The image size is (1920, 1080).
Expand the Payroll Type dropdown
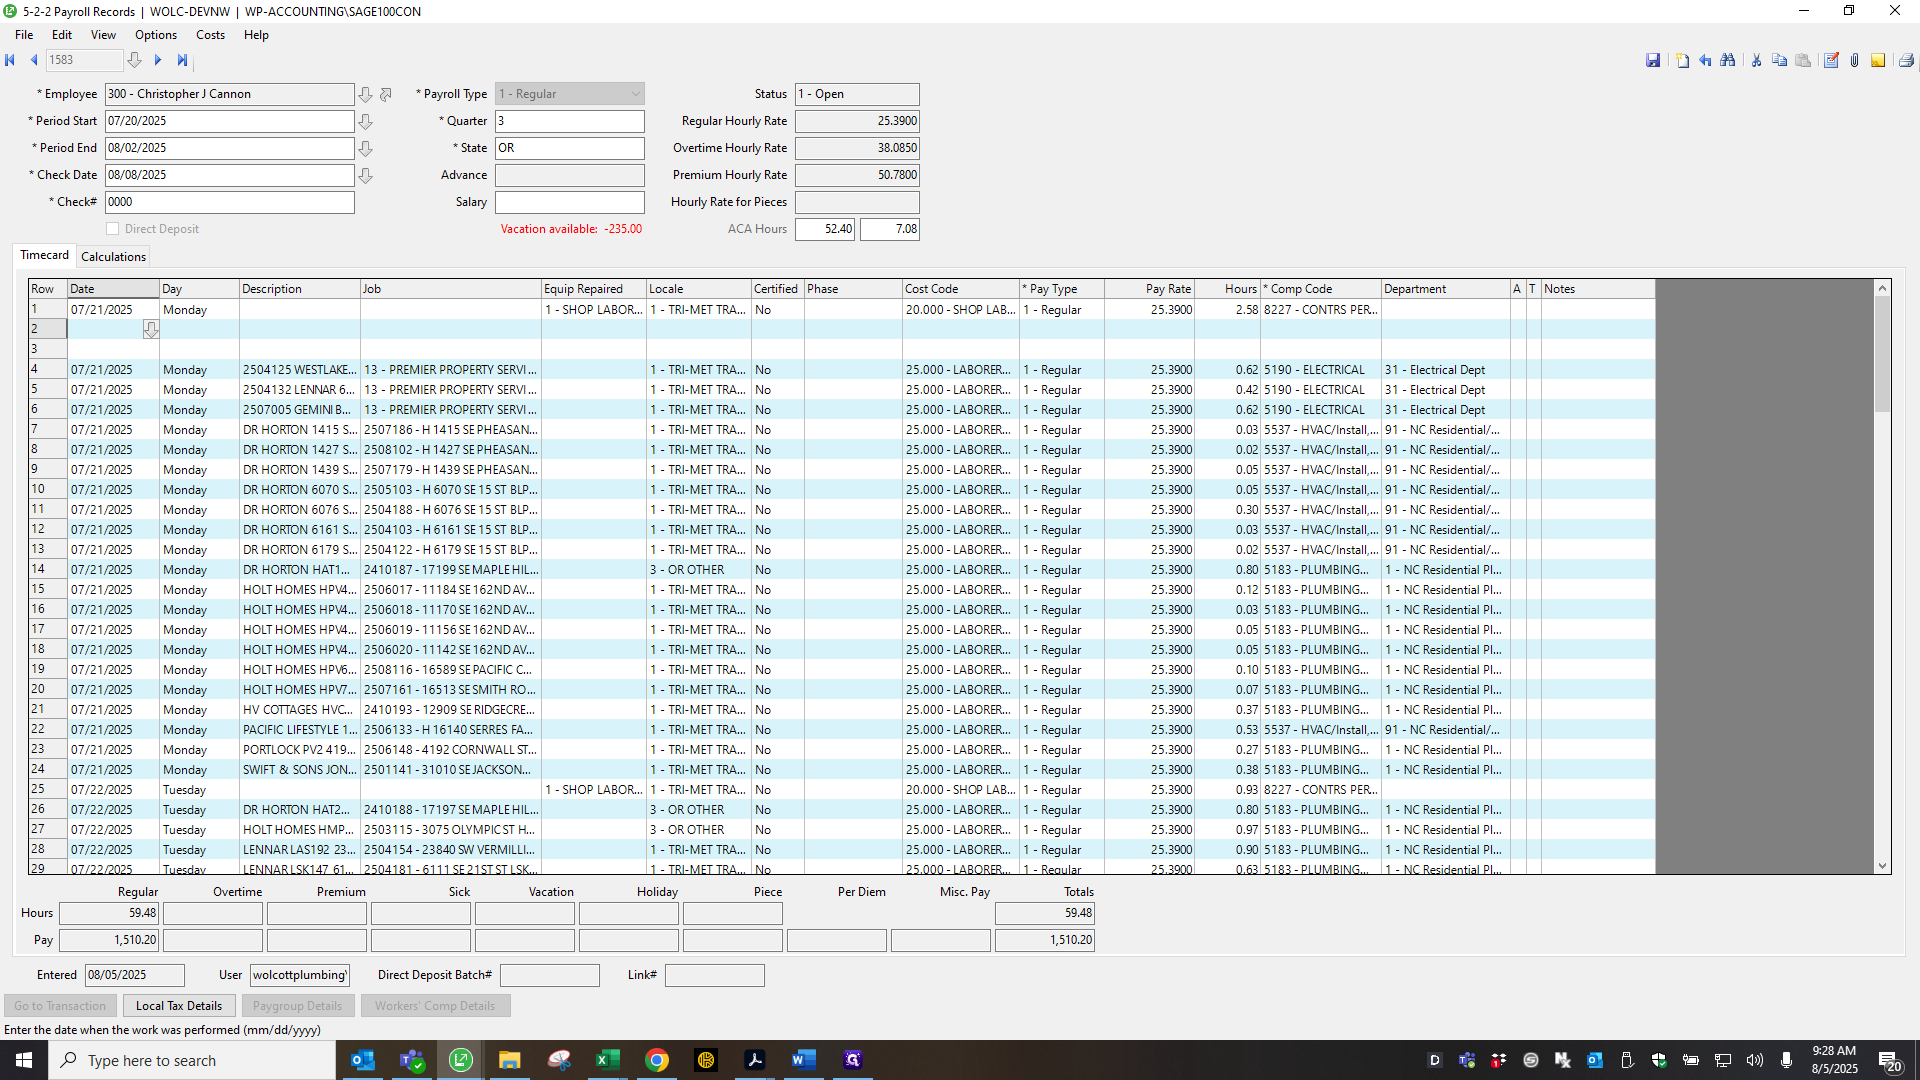(635, 94)
